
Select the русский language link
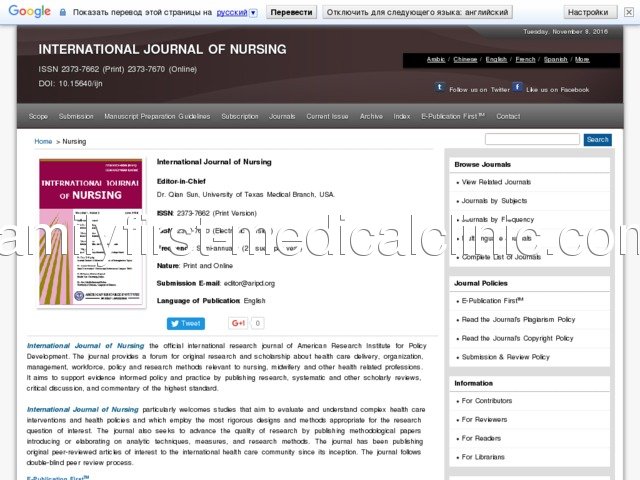232,13
